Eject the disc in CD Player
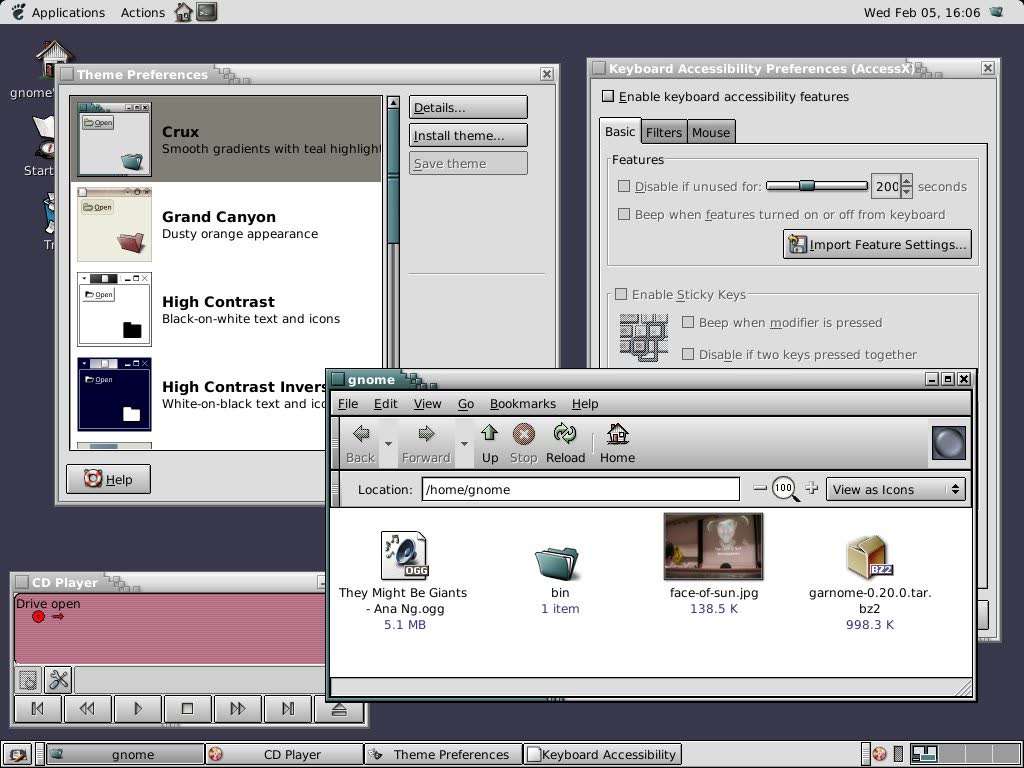This screenshot has height=768, width=1024. (338, 709)
